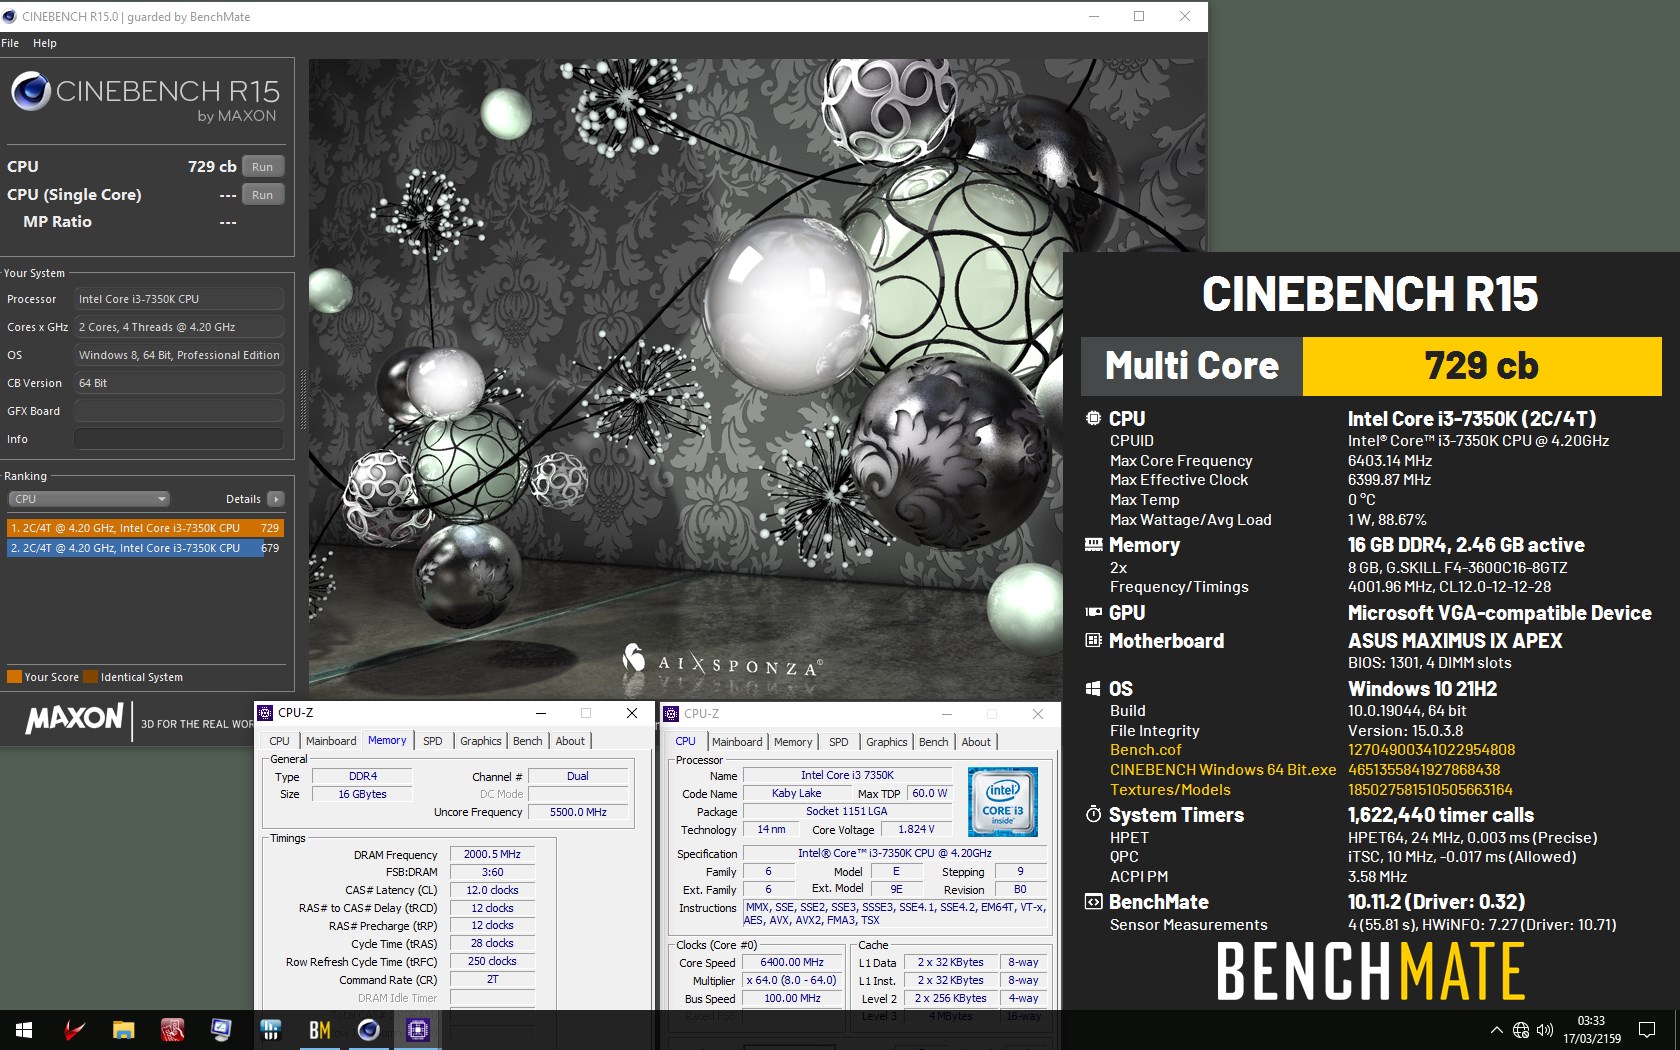1680x1050 pixels.
Task: Click the DRAM Frequency 2000.5 MHz value
Action: pyautogui.click(x=492, y=855)
